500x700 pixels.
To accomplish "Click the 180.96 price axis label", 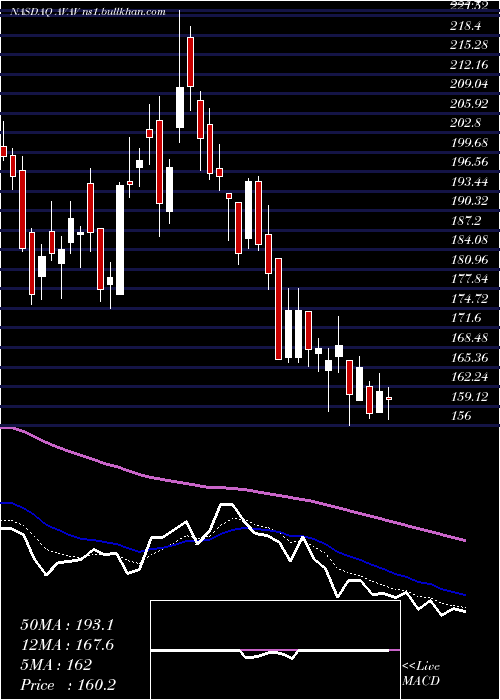I will (469, 260).
